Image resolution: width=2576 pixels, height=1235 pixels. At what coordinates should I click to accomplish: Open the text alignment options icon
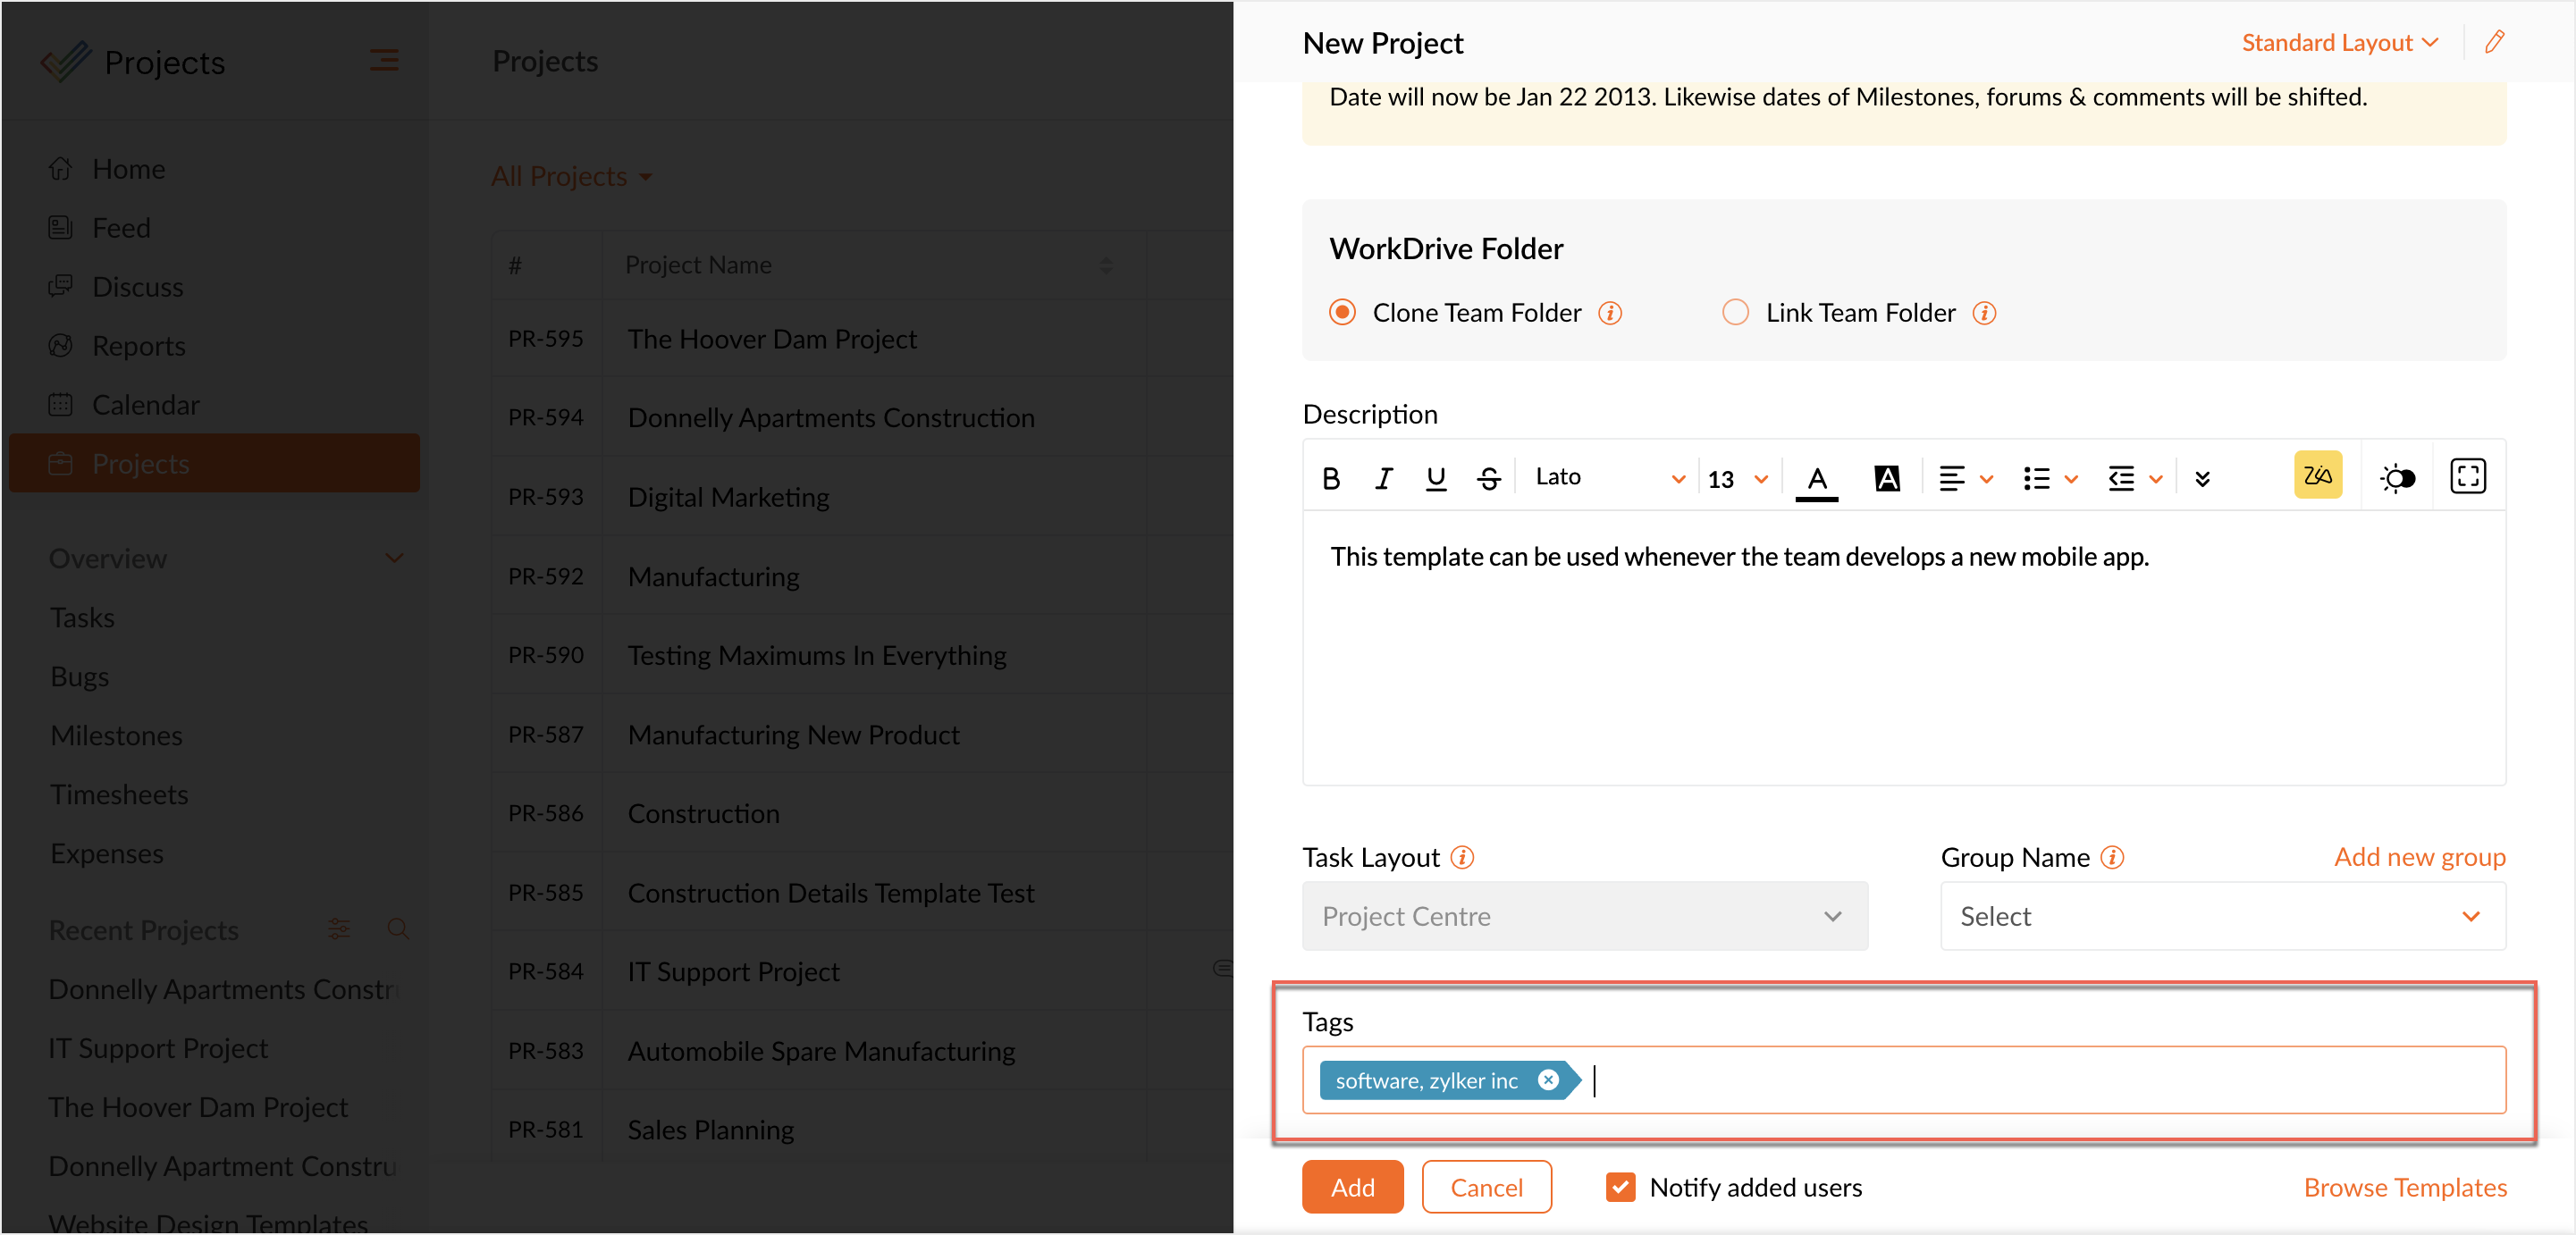[1951, 478]
